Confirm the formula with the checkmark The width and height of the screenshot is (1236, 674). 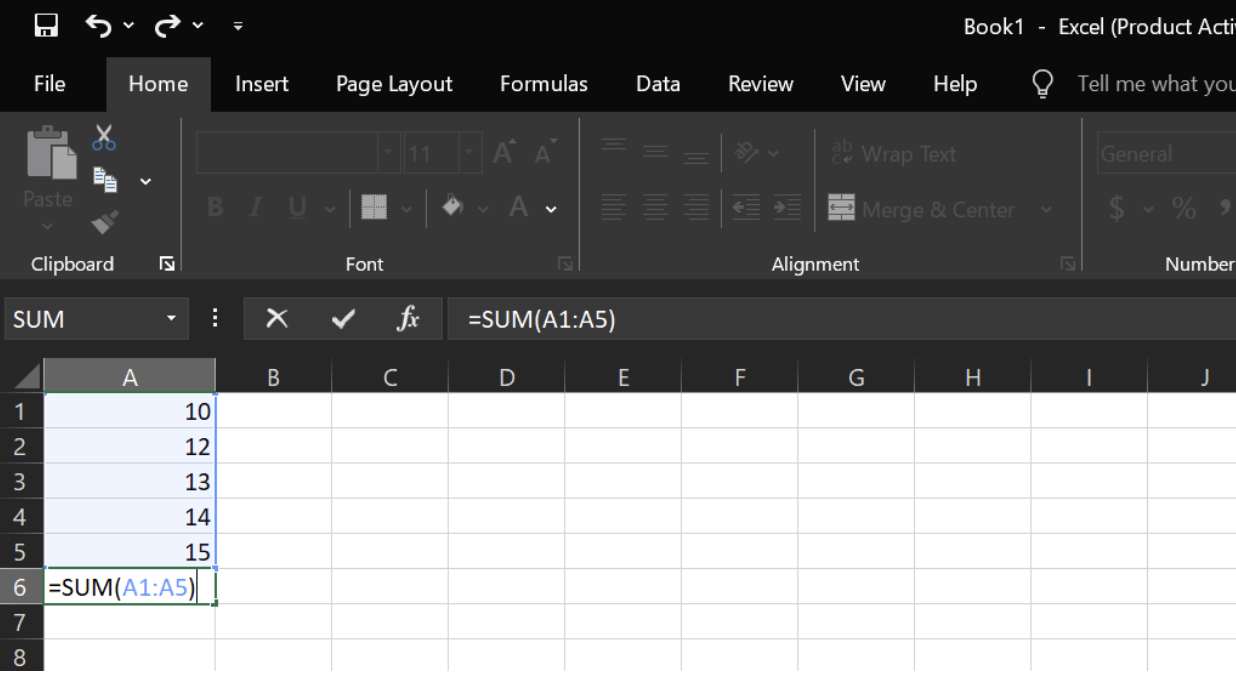(343, 319)
